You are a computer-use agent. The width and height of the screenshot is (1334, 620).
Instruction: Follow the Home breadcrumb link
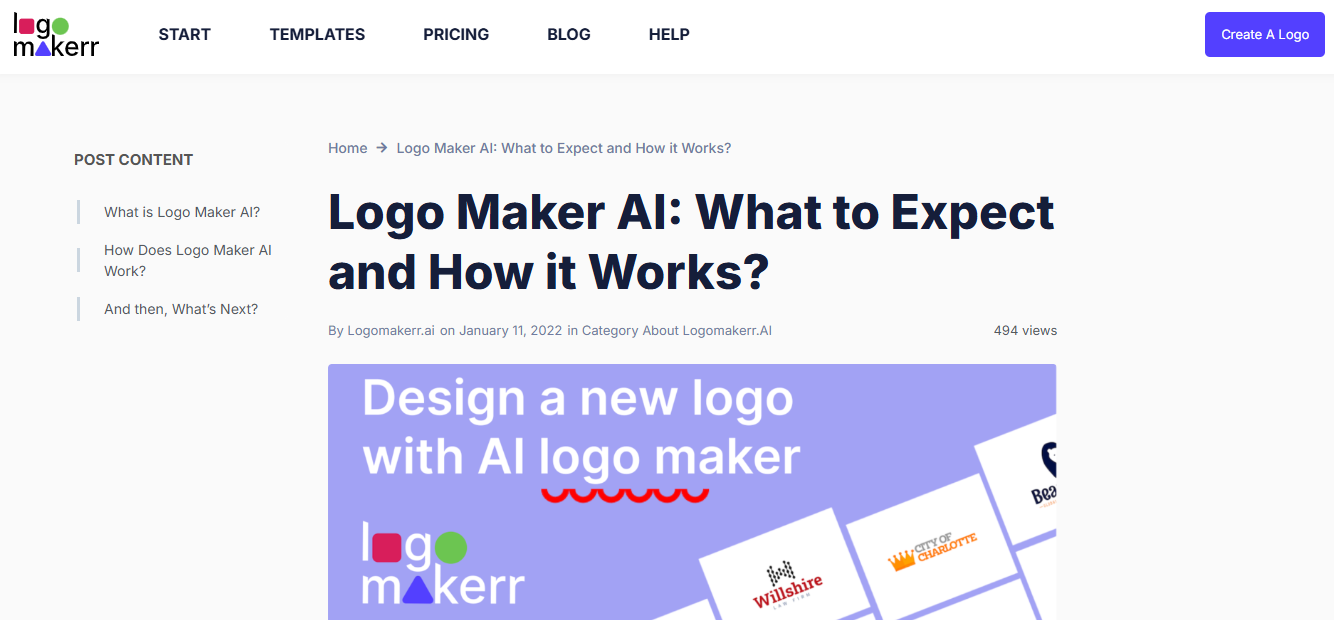(348, 148)
